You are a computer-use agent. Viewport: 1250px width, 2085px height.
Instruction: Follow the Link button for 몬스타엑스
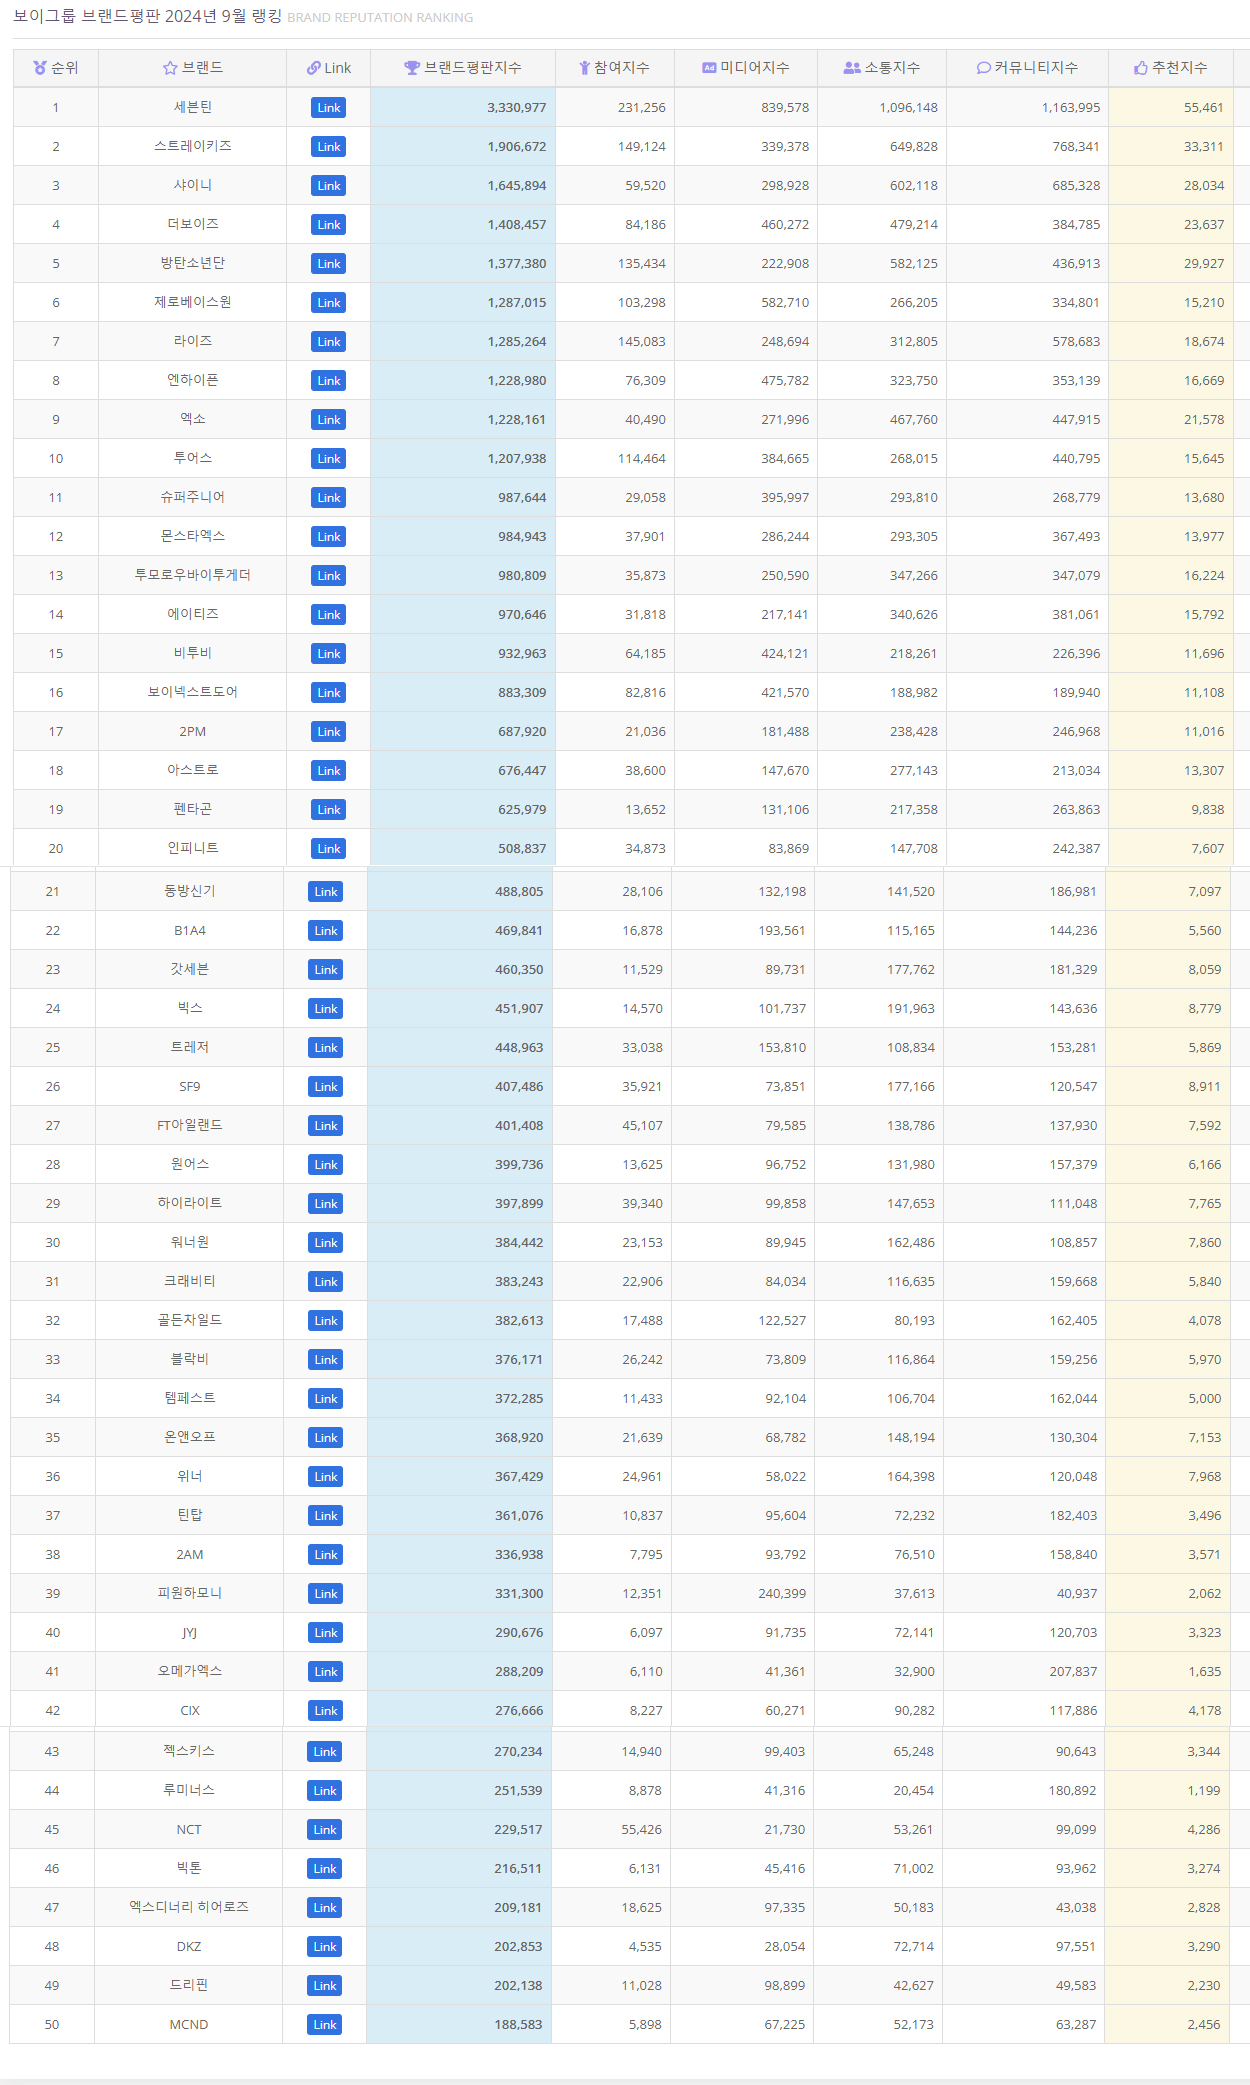tap(329, 537)
